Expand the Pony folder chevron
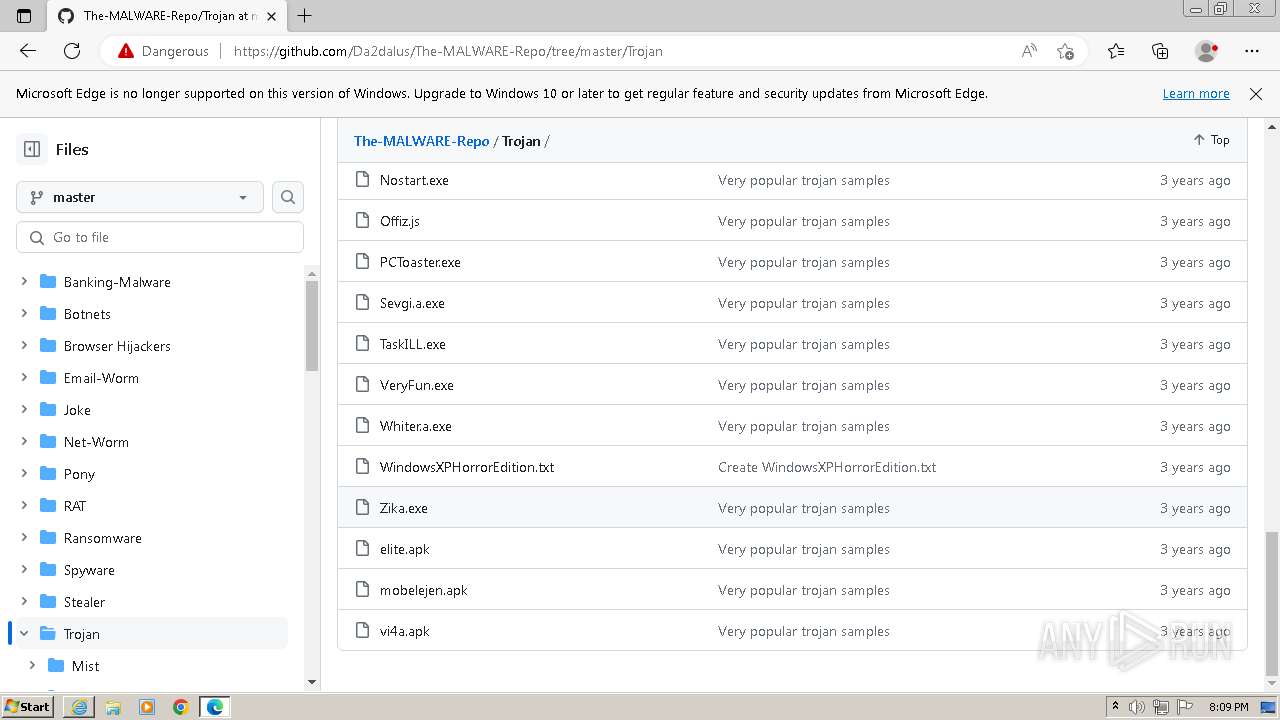This screenshot has width=1280, height=720. tap(24, 474)
